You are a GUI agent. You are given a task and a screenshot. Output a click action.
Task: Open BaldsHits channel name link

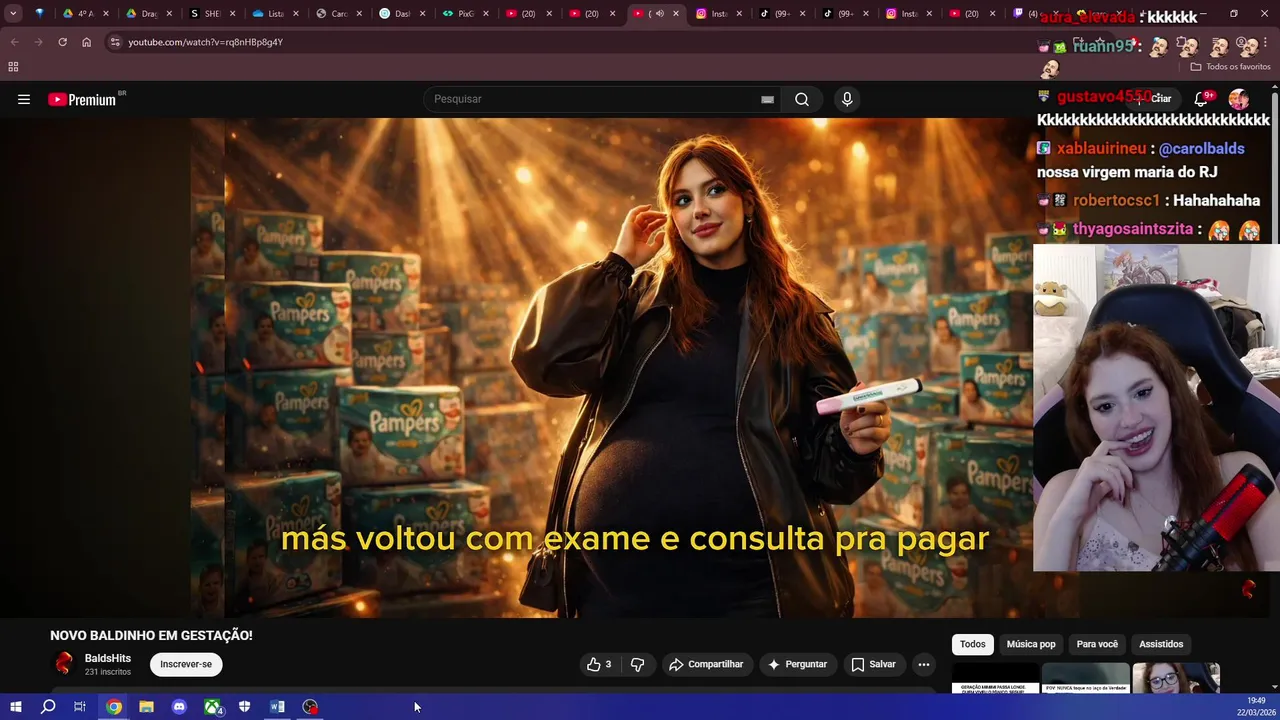click(x=108, y=658)
